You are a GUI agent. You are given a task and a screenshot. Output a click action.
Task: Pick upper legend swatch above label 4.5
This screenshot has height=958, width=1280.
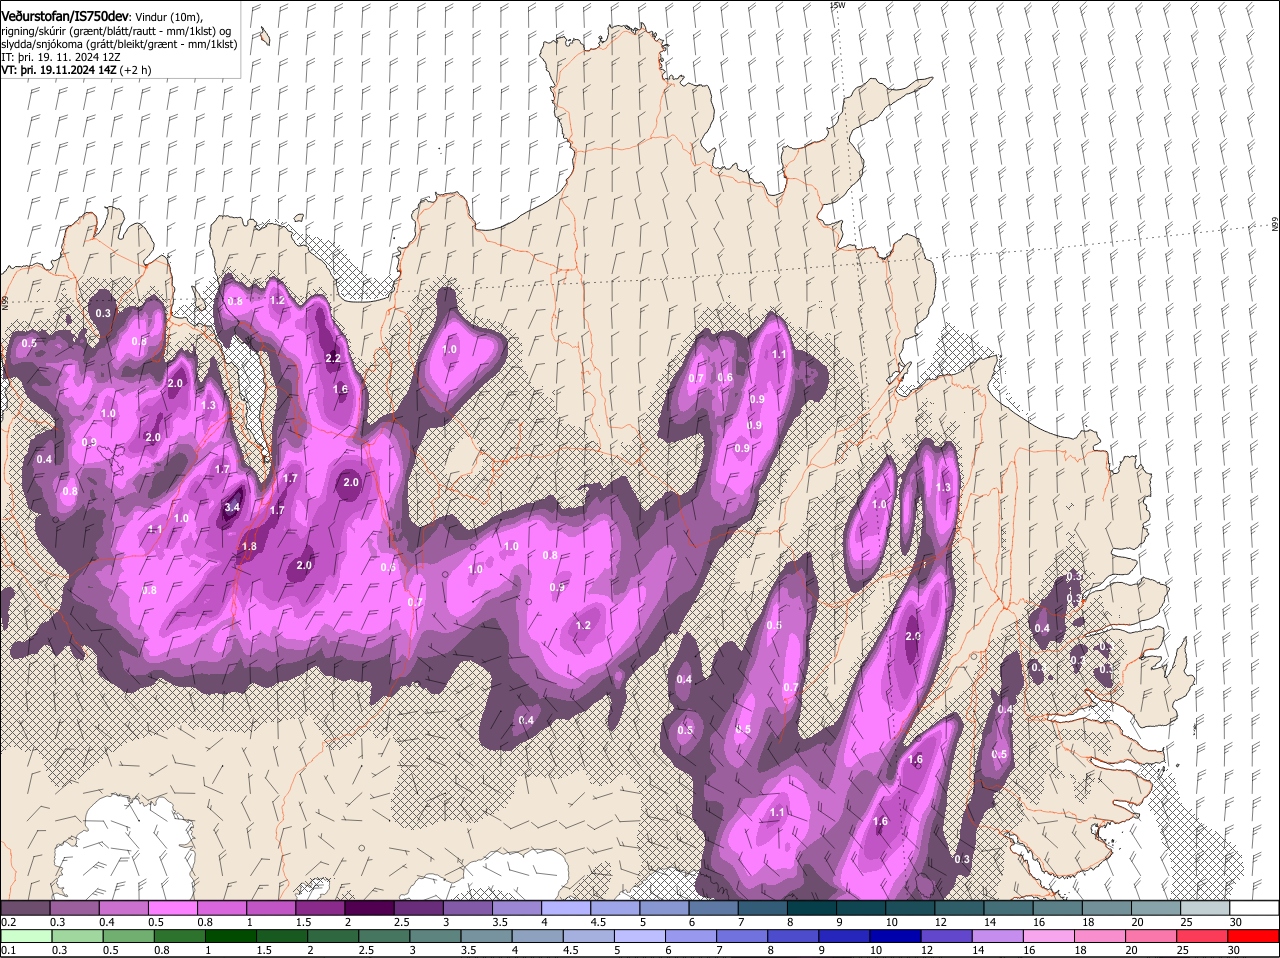pyautogui.click(x=615, y=908)
